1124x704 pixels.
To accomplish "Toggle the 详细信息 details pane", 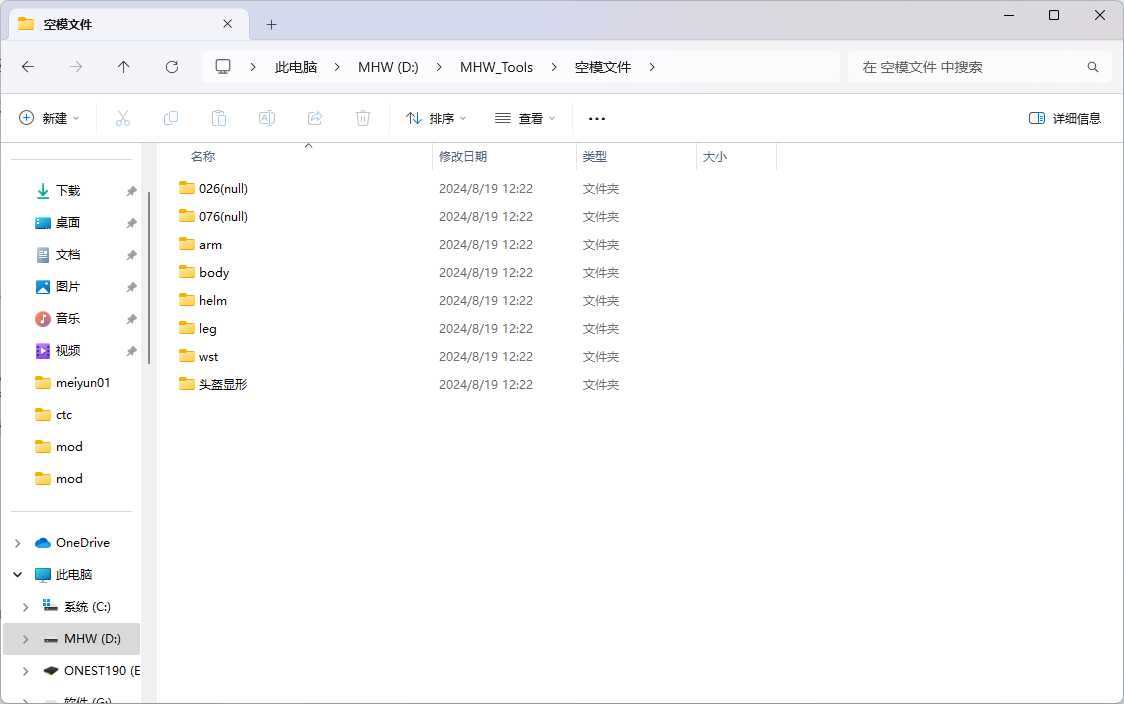I will click(1065, 118).
